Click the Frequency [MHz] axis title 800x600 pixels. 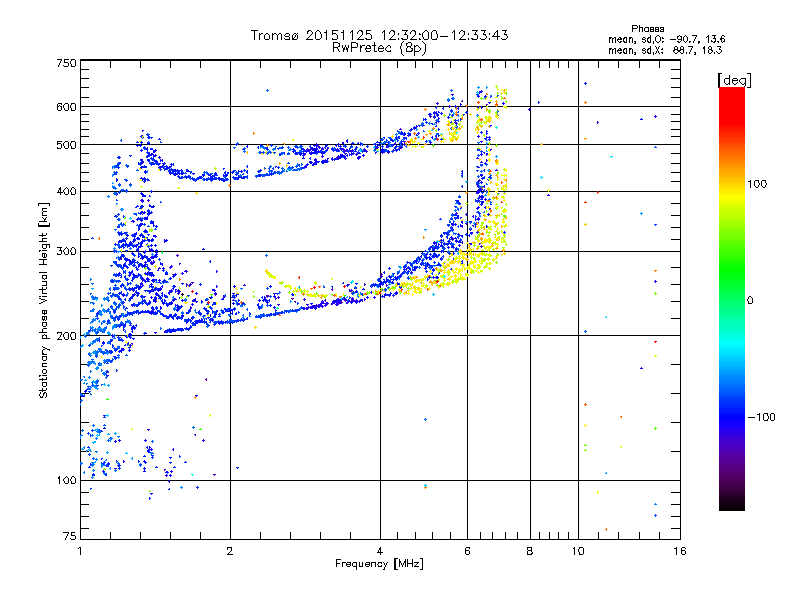point(379,564)
